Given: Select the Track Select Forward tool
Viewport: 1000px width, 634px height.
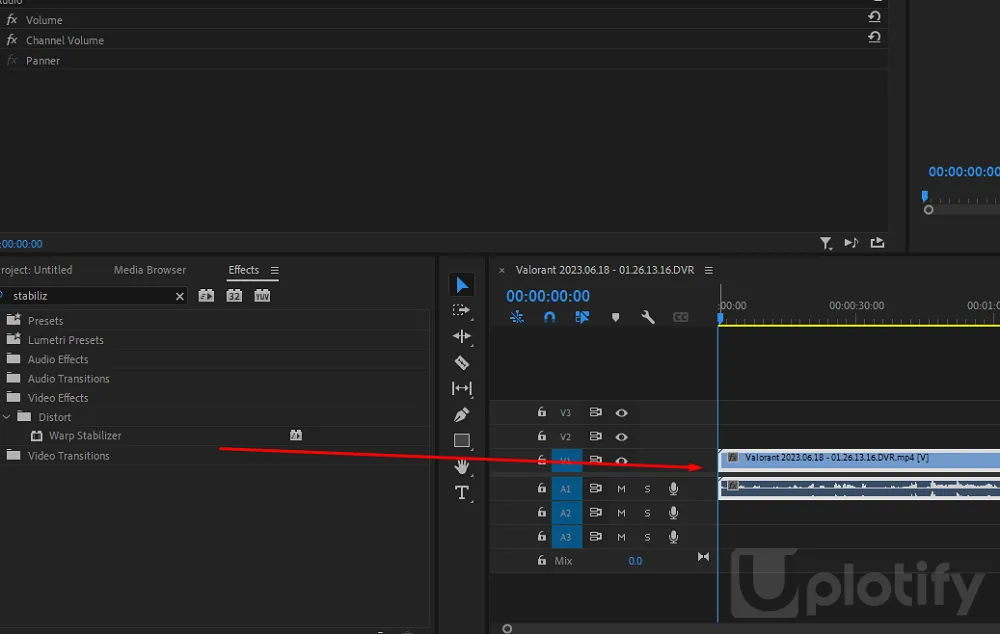Looking at the screenshot, I should coord(461,311).
